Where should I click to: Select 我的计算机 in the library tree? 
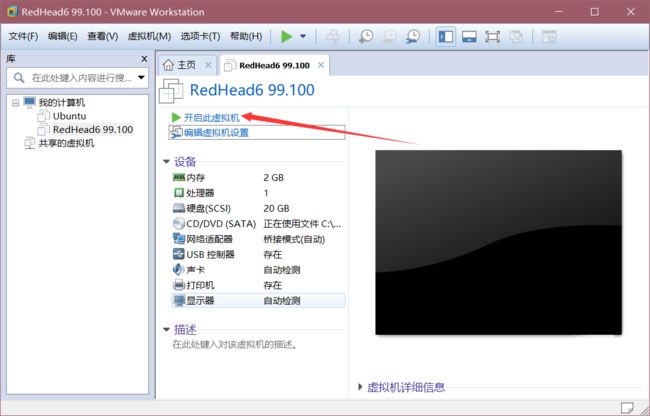click(x=61, y=102)
